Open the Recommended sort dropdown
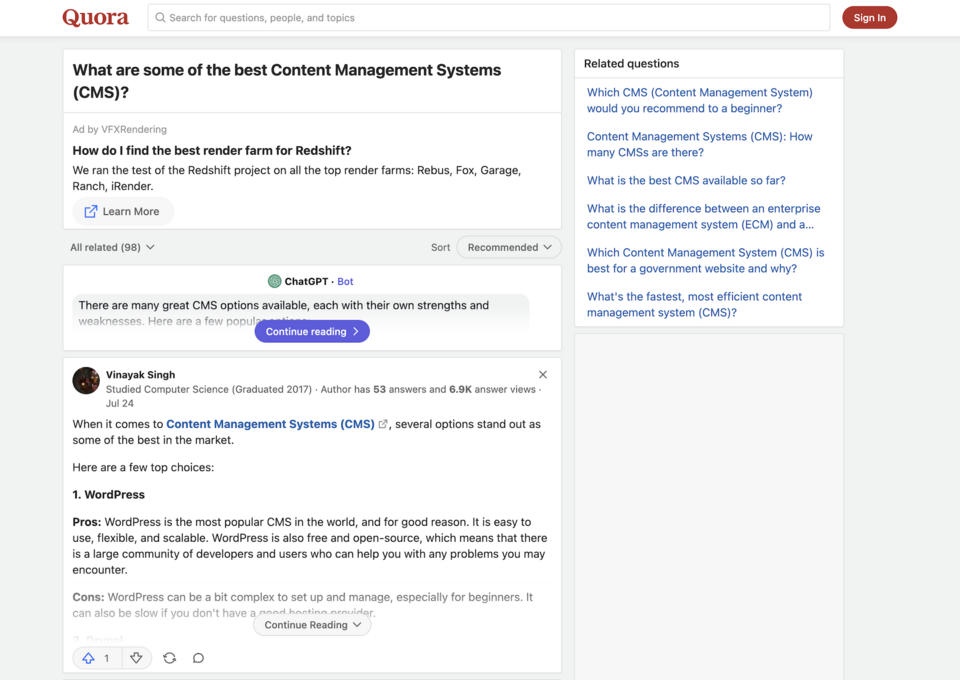 (509, 247)
